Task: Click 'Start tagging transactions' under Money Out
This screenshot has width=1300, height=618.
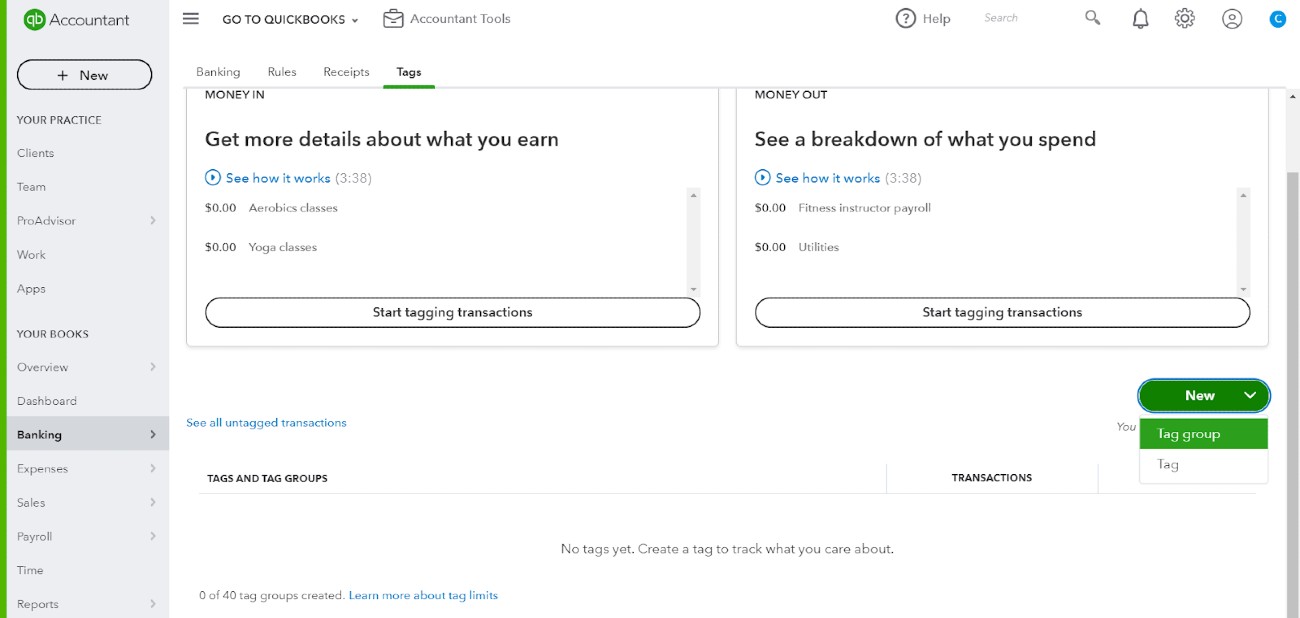Action: coord(1002,312)
